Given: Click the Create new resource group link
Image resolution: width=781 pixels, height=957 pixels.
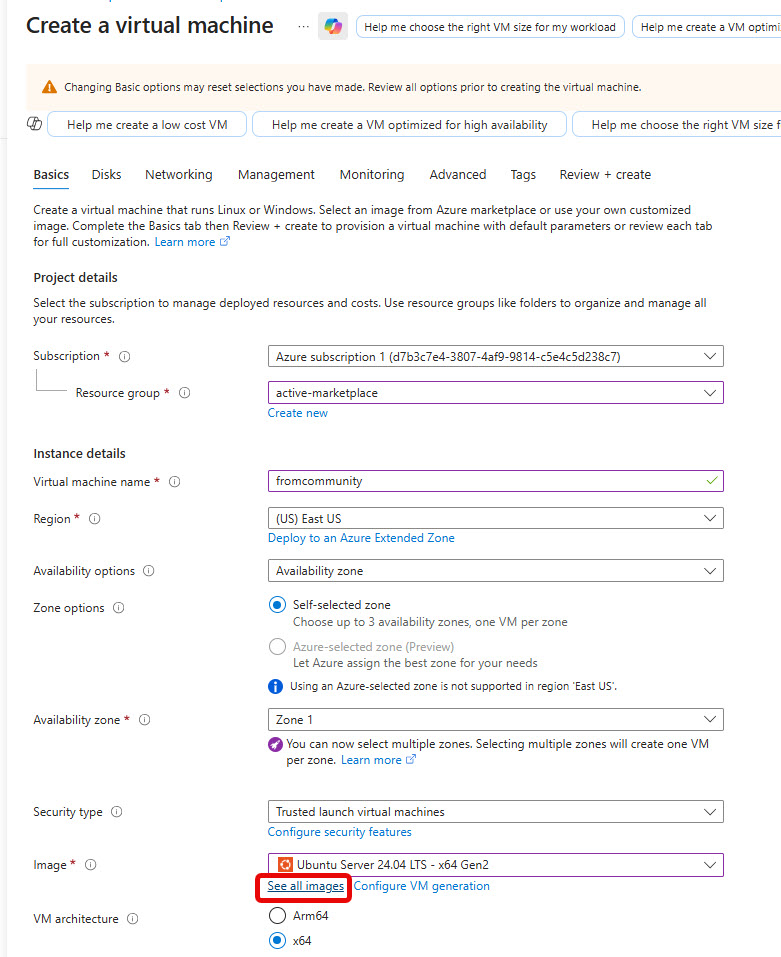Looking at the screenshot, I should click(298, 413).
